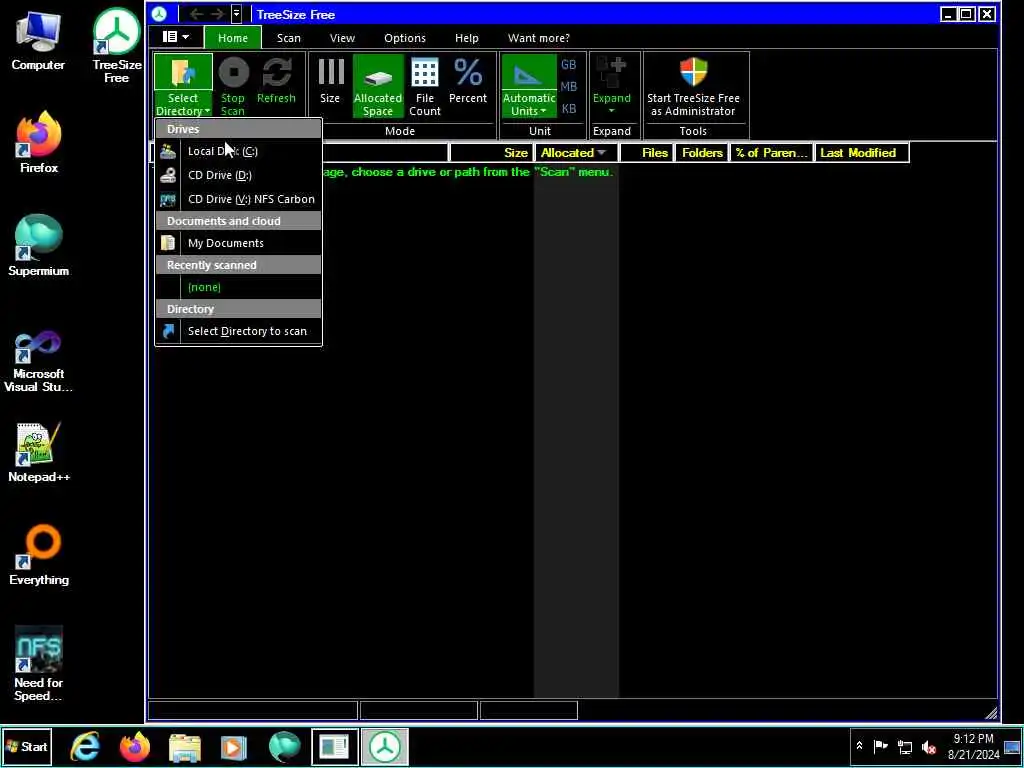Open Windows Explorer from taskbar
The image size is (1024, 768).
(x=185, y=747)
